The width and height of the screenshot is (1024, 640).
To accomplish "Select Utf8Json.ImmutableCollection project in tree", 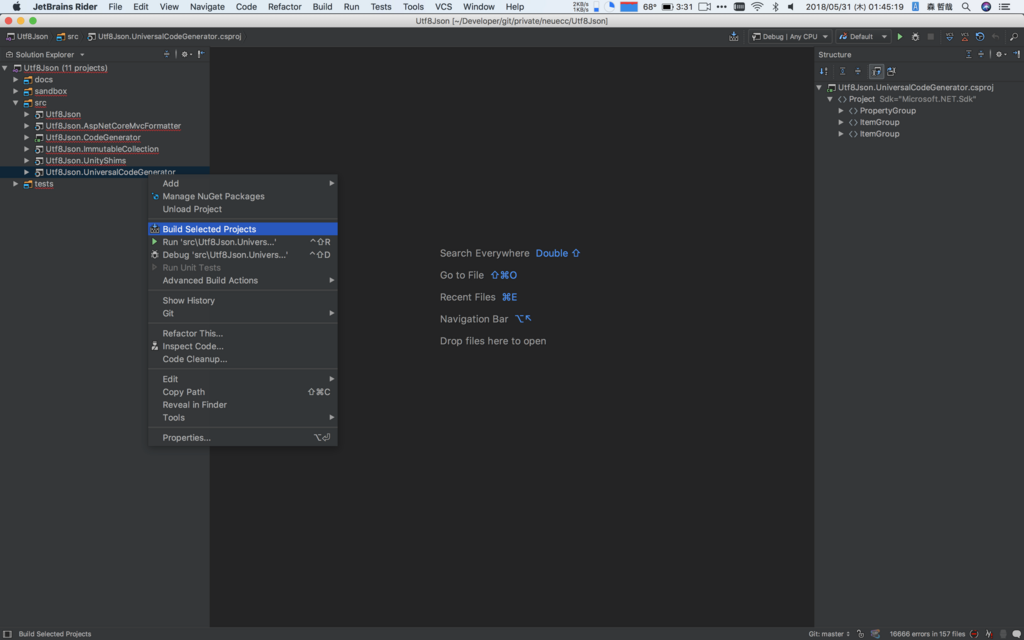I will point(102,149).
